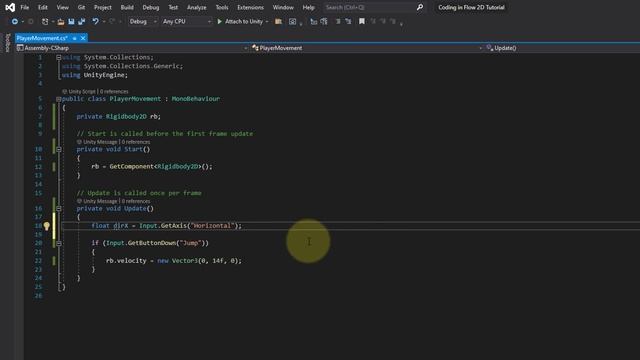The image size is (640, 360).
Task: Collapse the Start() method block
Action: pos(58,149)
